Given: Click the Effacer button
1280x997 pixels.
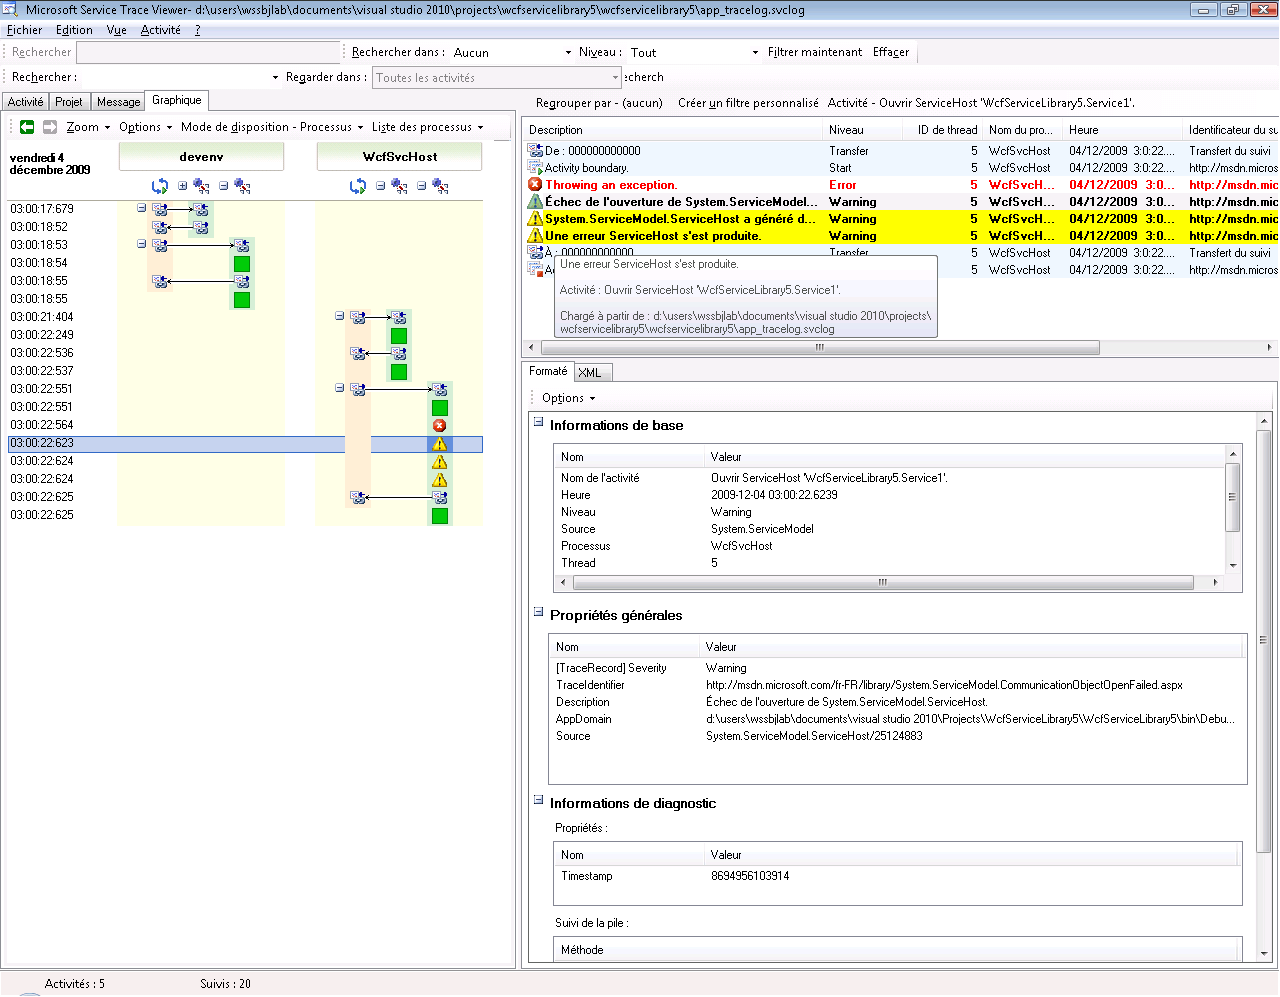Looking at the screenshot, I should click(891, 52).
